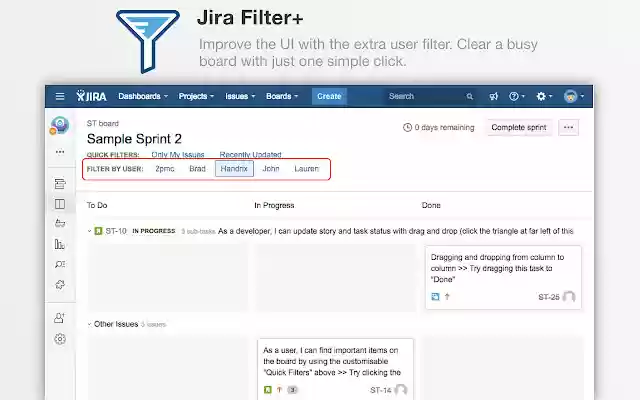Click the Sample Sprint 2 title

pyautogui.click(x=134, y=139)
